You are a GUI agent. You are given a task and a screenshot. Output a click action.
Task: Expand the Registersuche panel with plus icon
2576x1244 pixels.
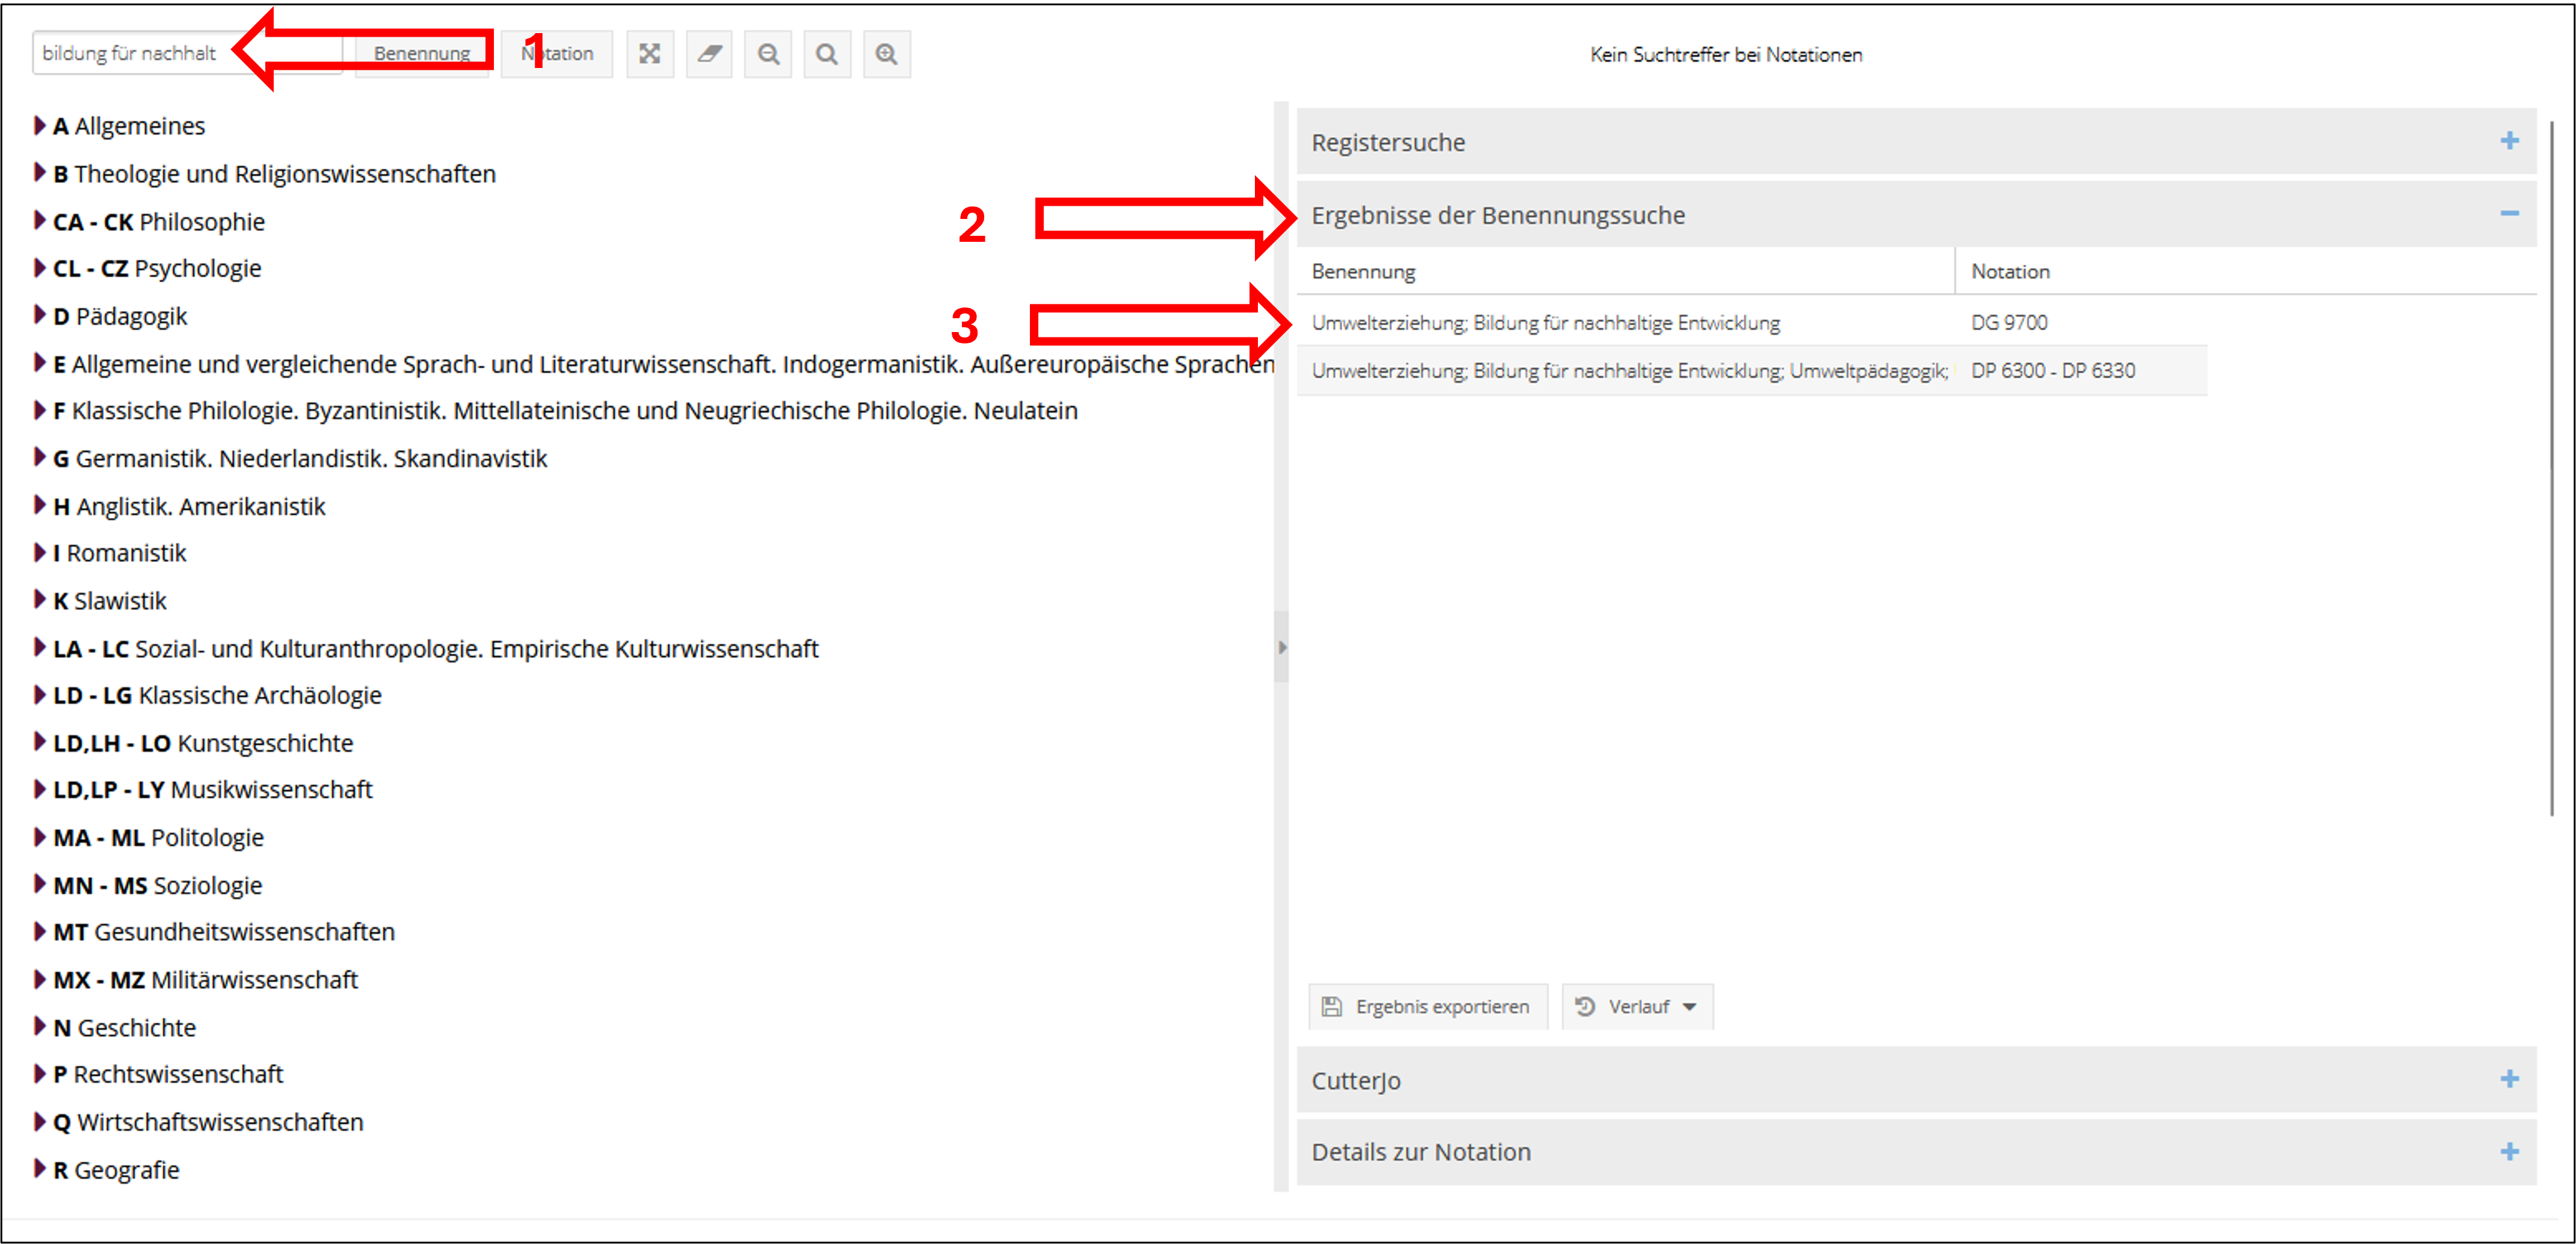click(x=2509, y=141)
